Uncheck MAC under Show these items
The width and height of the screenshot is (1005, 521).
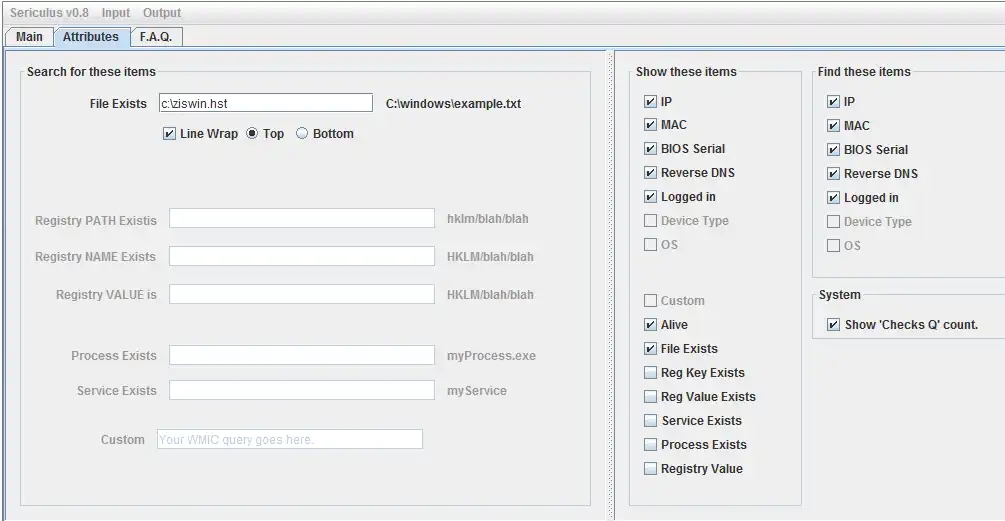(x=650, y=124)
